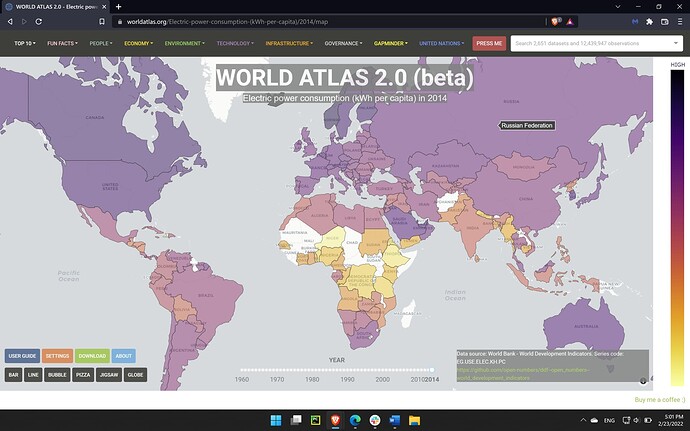
Task: Open the orange SETTINGS button
Action: (57, 356)
